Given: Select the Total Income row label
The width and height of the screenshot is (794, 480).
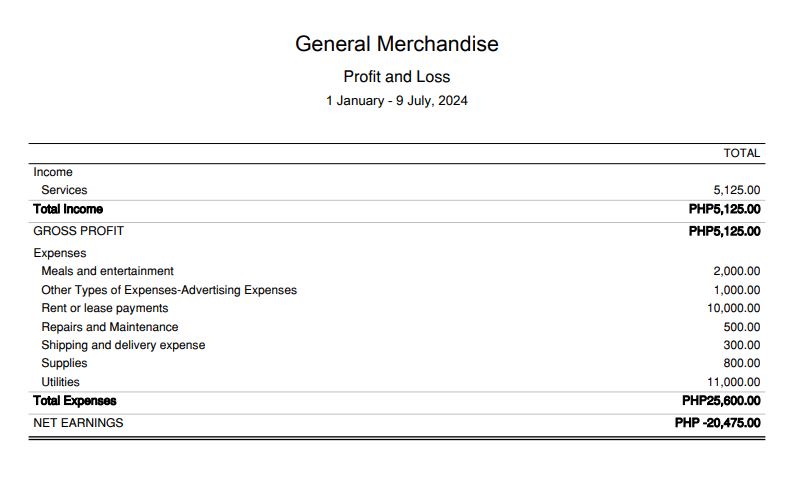Looking at the screenshot, I should tap(68, 209).
